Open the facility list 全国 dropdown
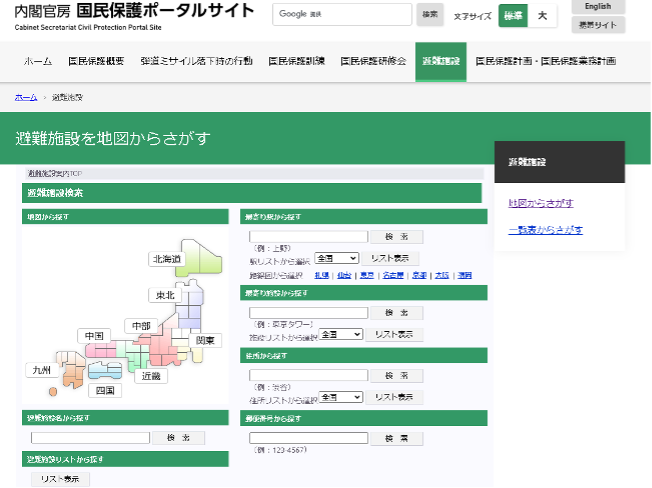 coord(341,334)
